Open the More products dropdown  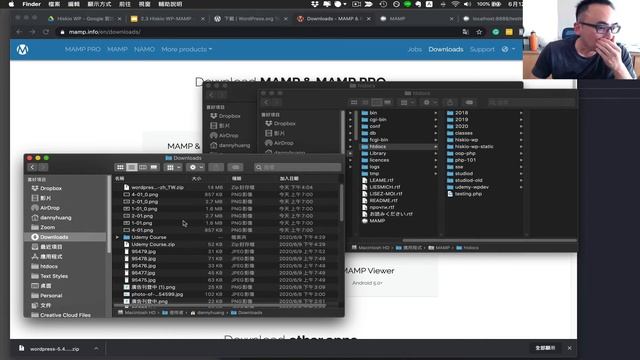click(187, 49)
